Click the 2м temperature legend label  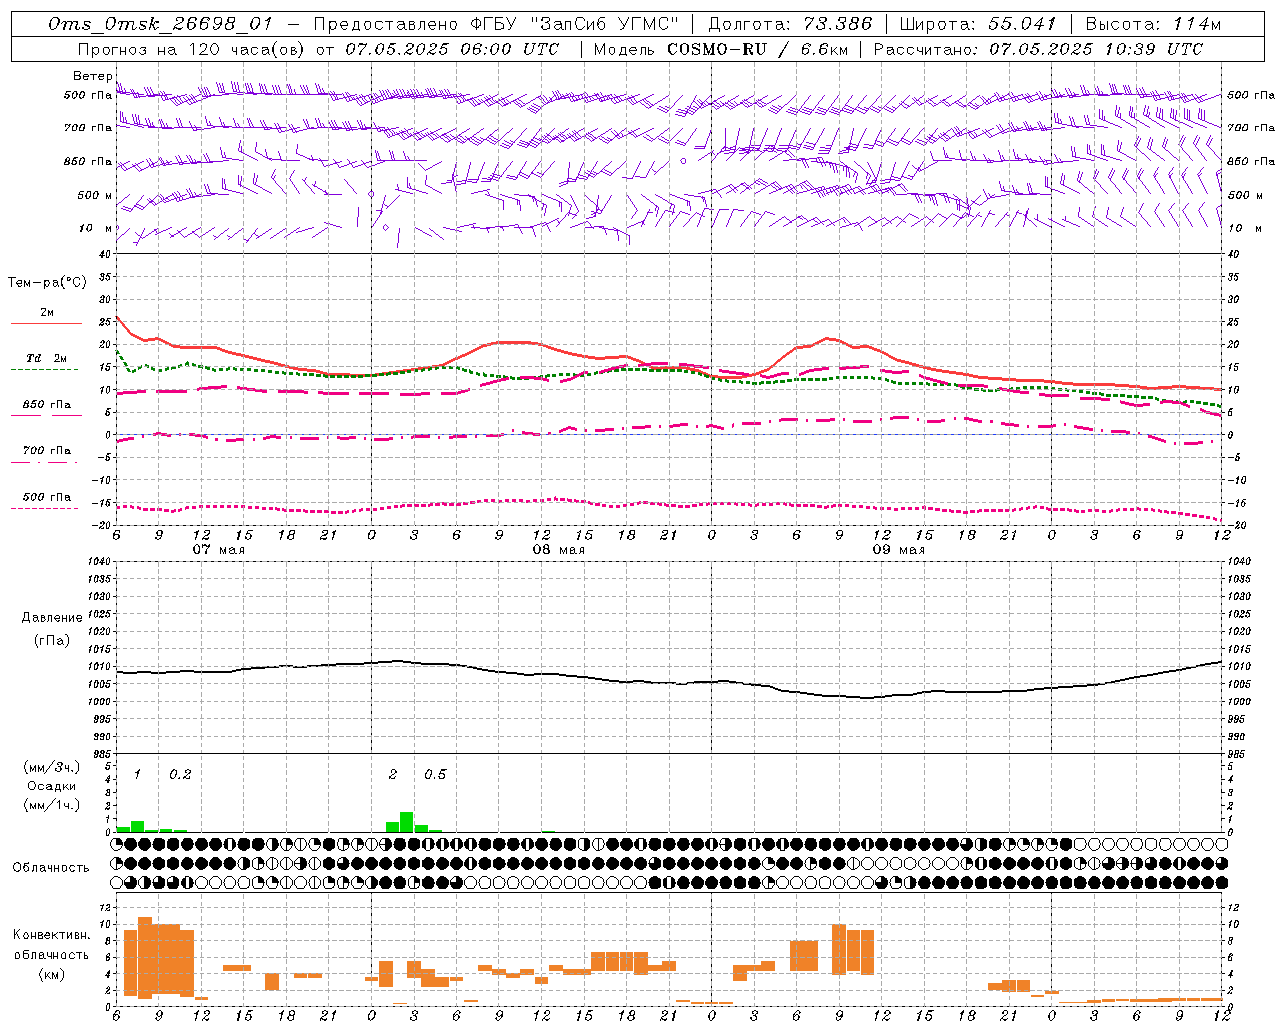47,313
